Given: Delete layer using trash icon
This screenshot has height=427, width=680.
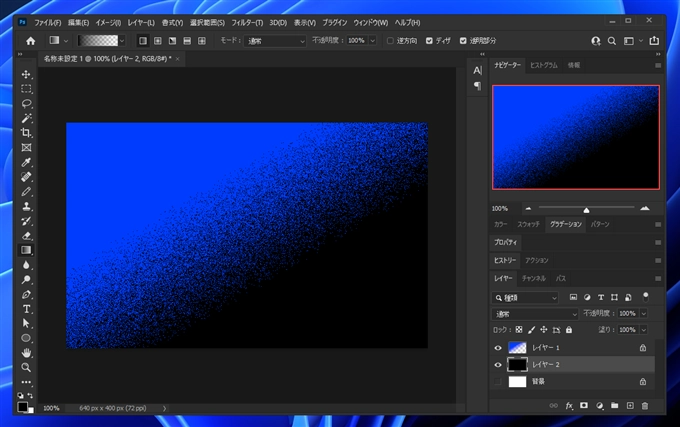Looking at the screenshot, I should tap(645, 406).
